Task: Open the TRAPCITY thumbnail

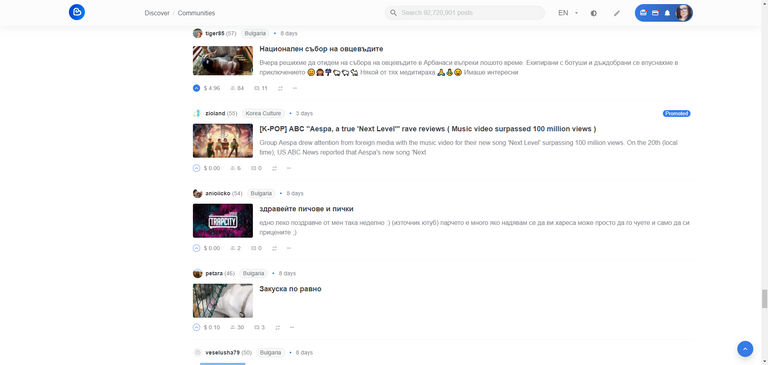Action: point(223,220)
